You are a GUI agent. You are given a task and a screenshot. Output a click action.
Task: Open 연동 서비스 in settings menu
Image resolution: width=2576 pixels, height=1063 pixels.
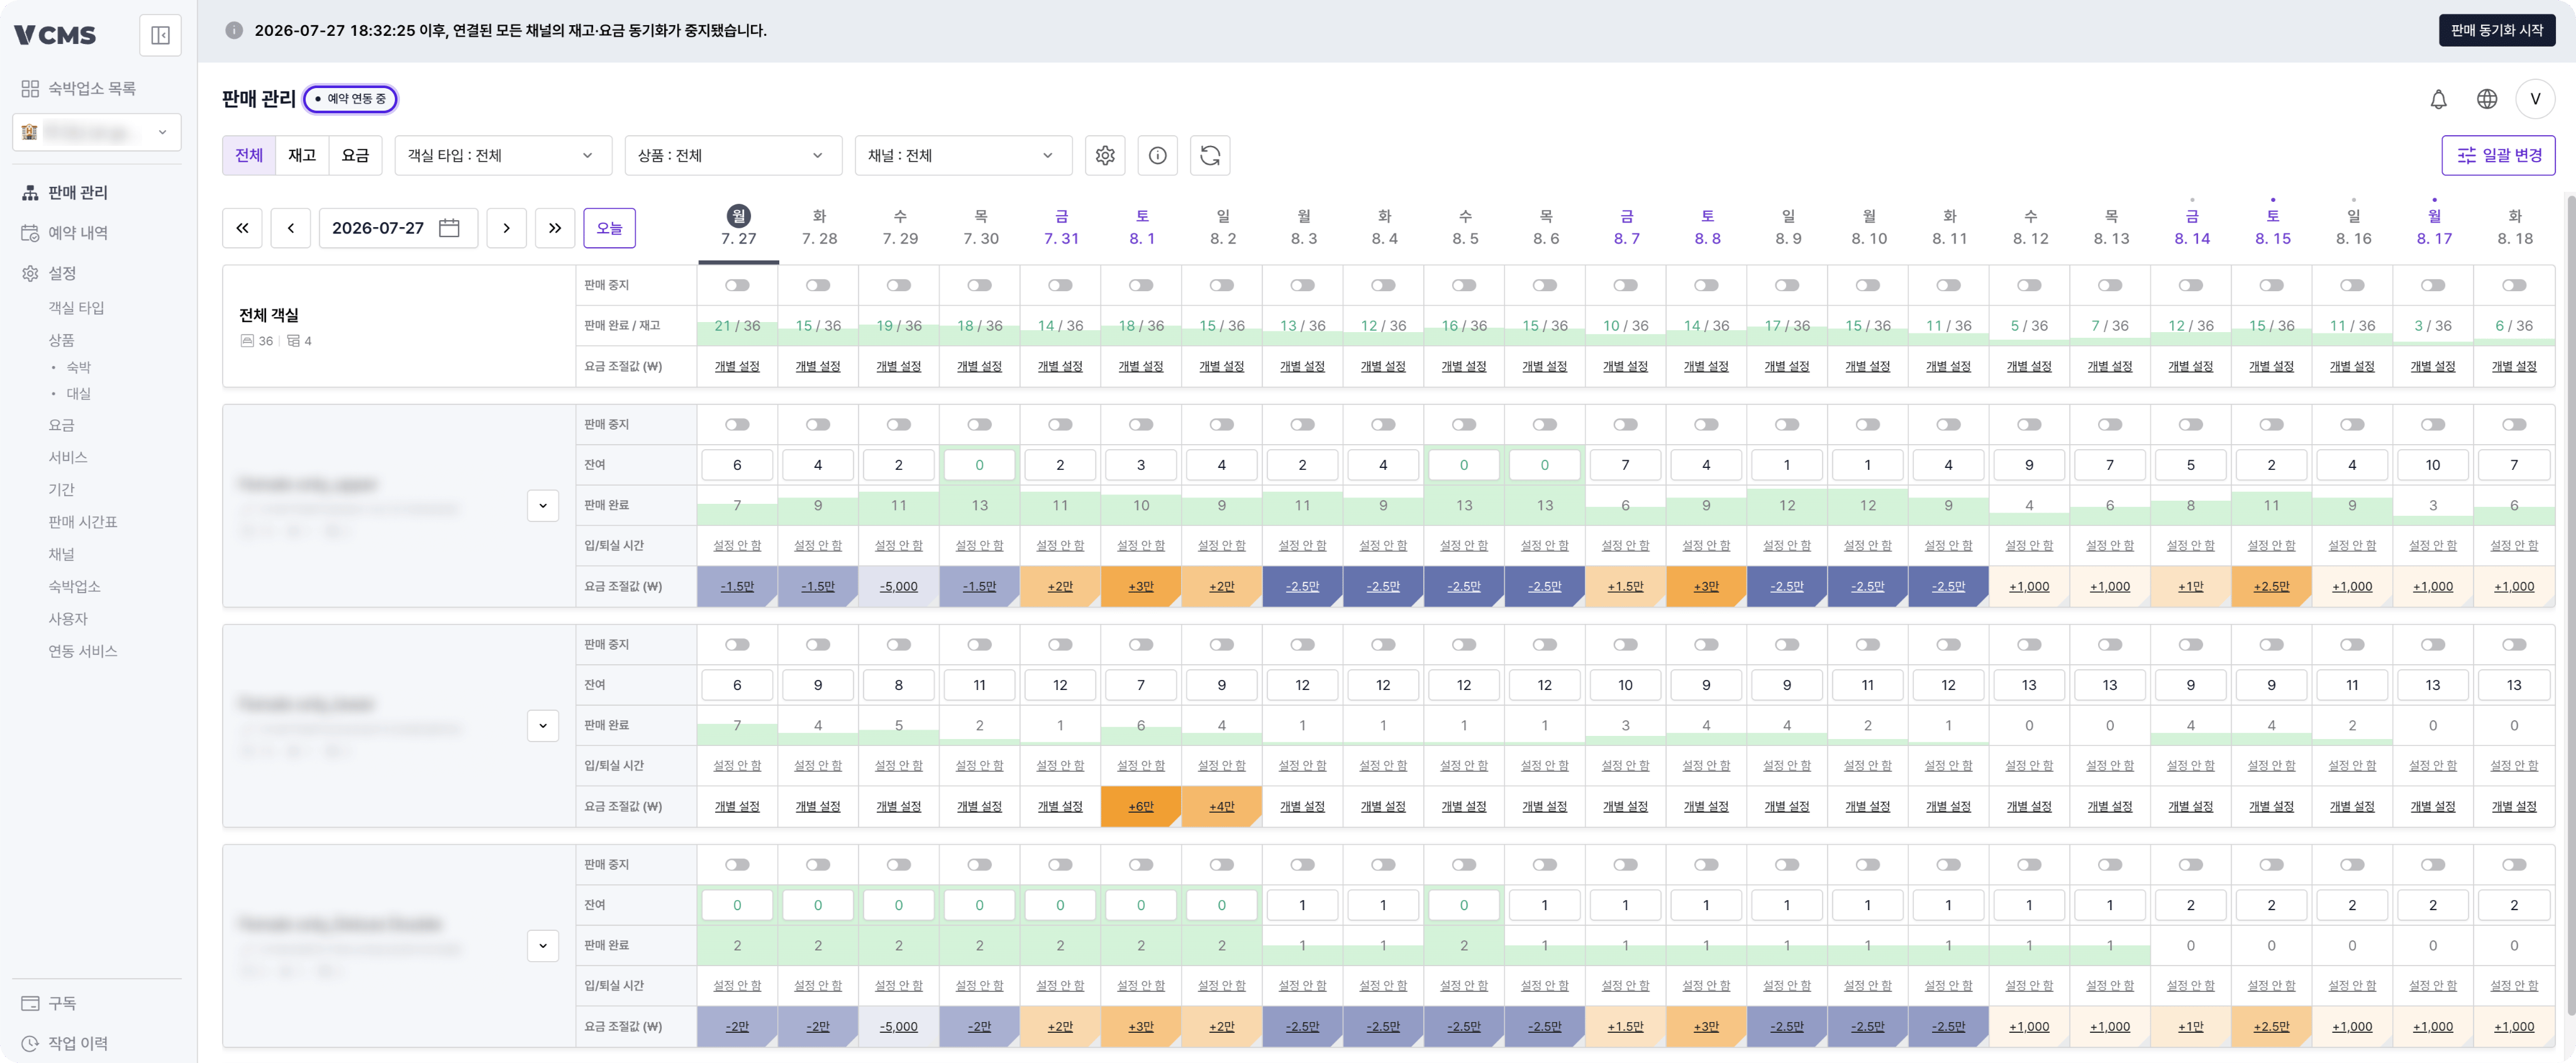point(83,651)
